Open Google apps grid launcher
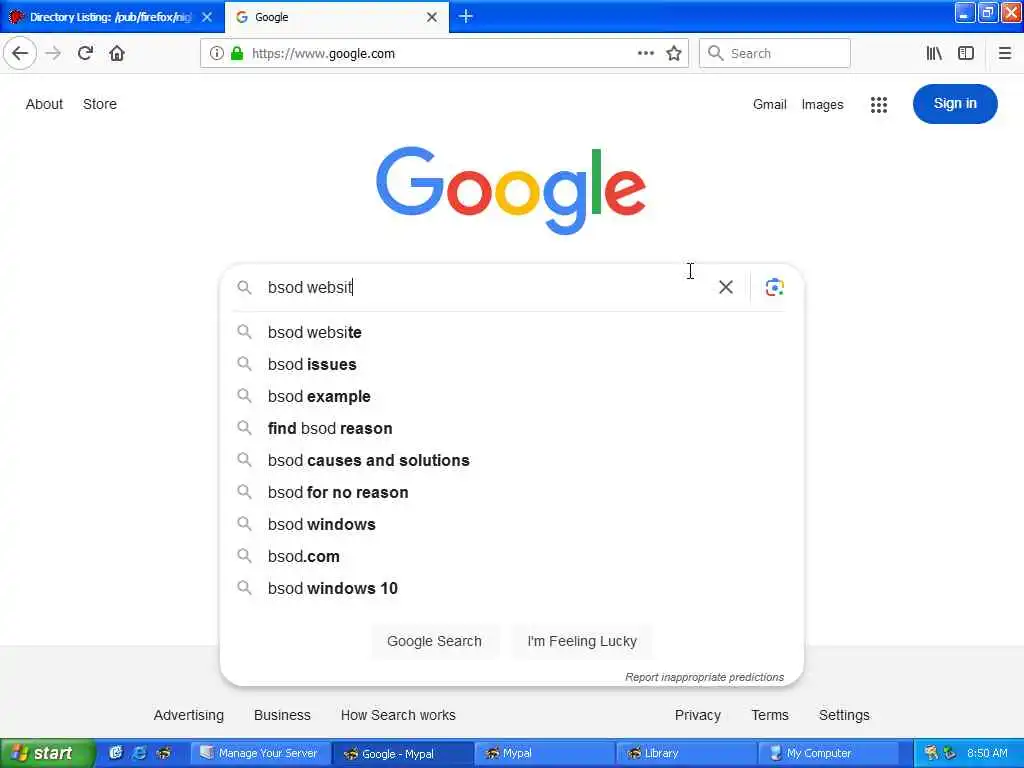 pos(879,105)
